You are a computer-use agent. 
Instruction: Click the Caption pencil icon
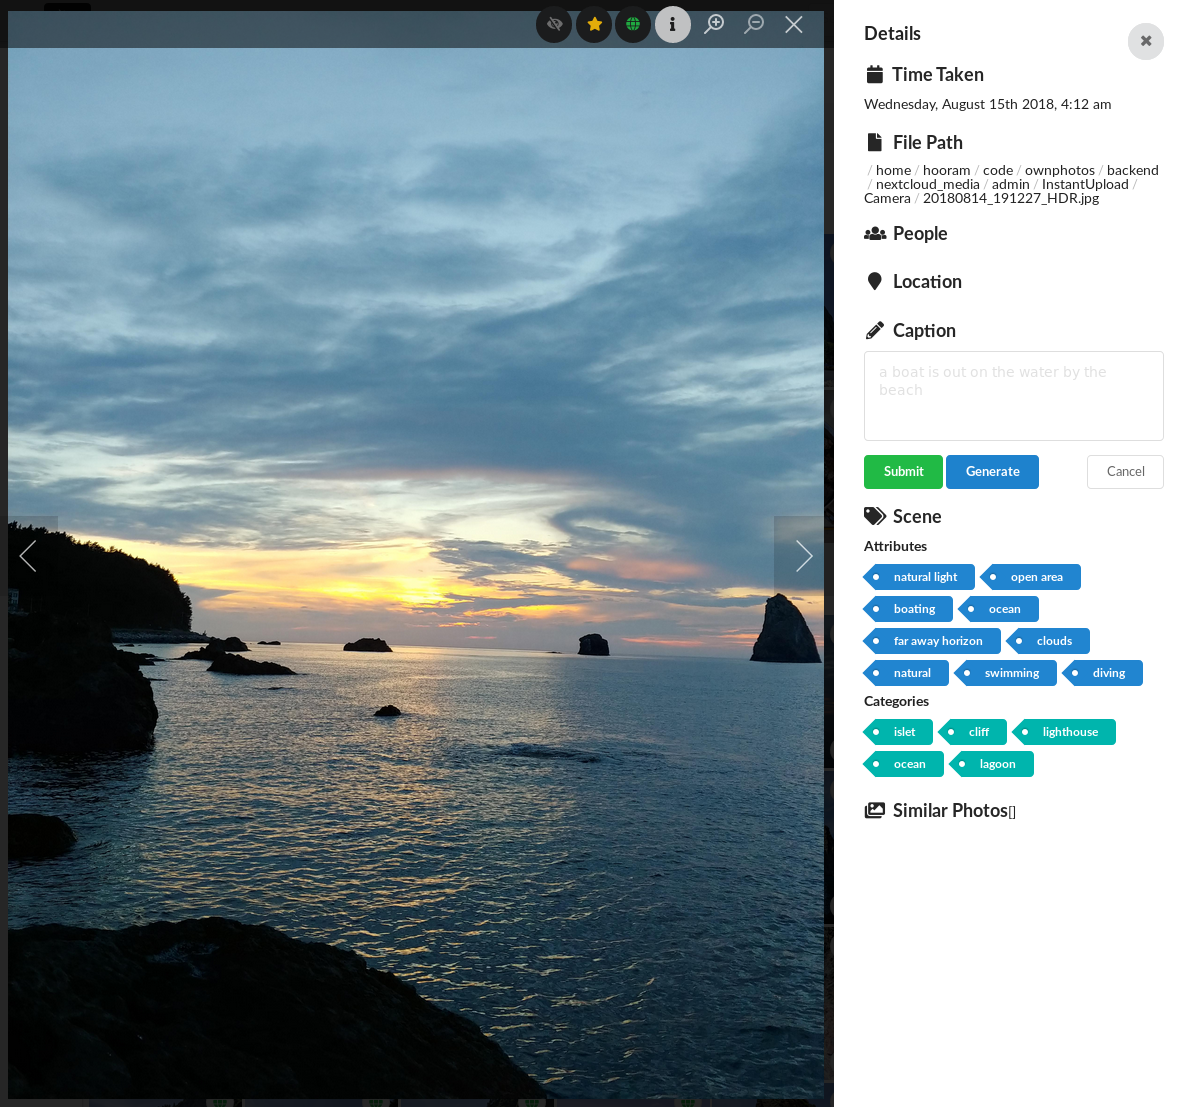(873, 329)
